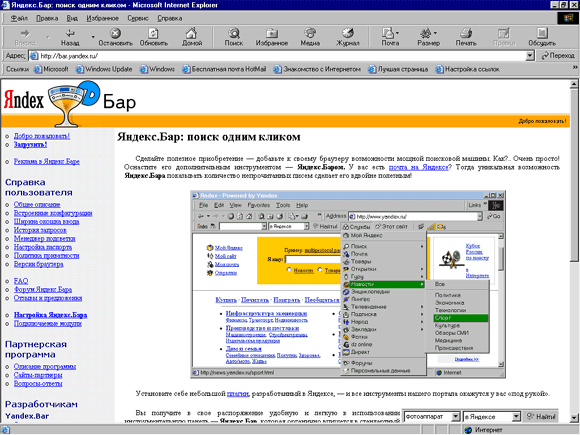Click the Microsoft links bar shortcut
The width and height of the screenshot is (580, 435).
[51, 69]
